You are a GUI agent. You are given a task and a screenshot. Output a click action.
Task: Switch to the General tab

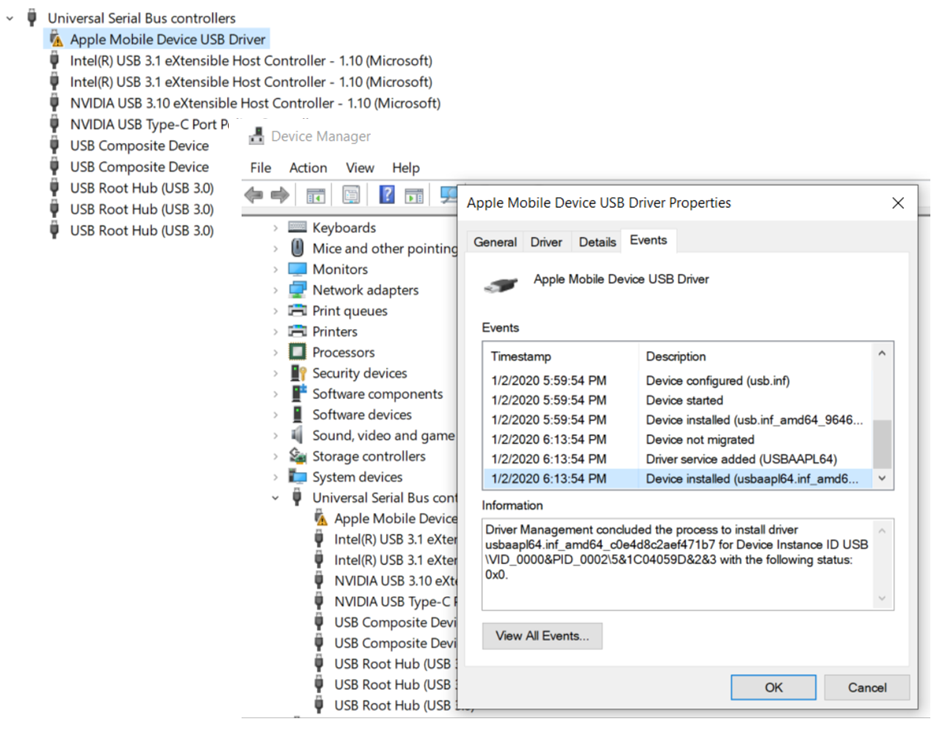click(495, 242)
